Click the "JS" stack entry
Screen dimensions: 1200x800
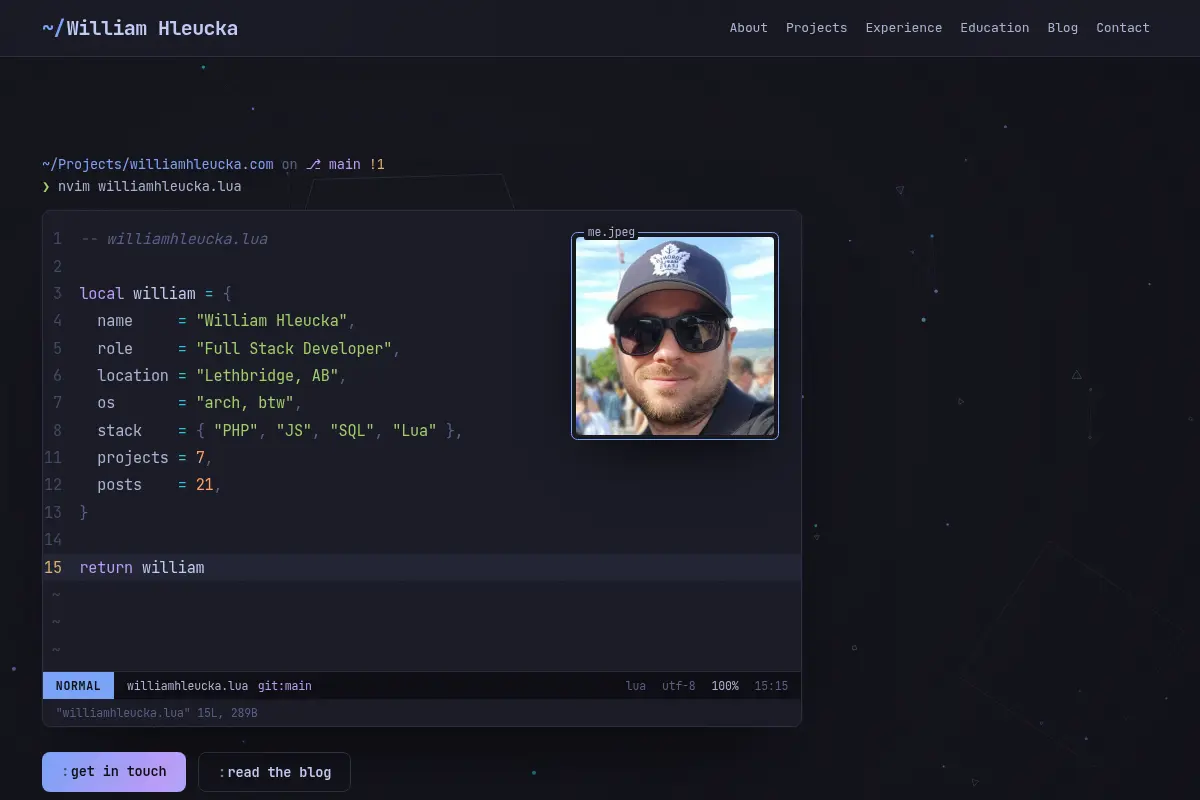[294, 430]
